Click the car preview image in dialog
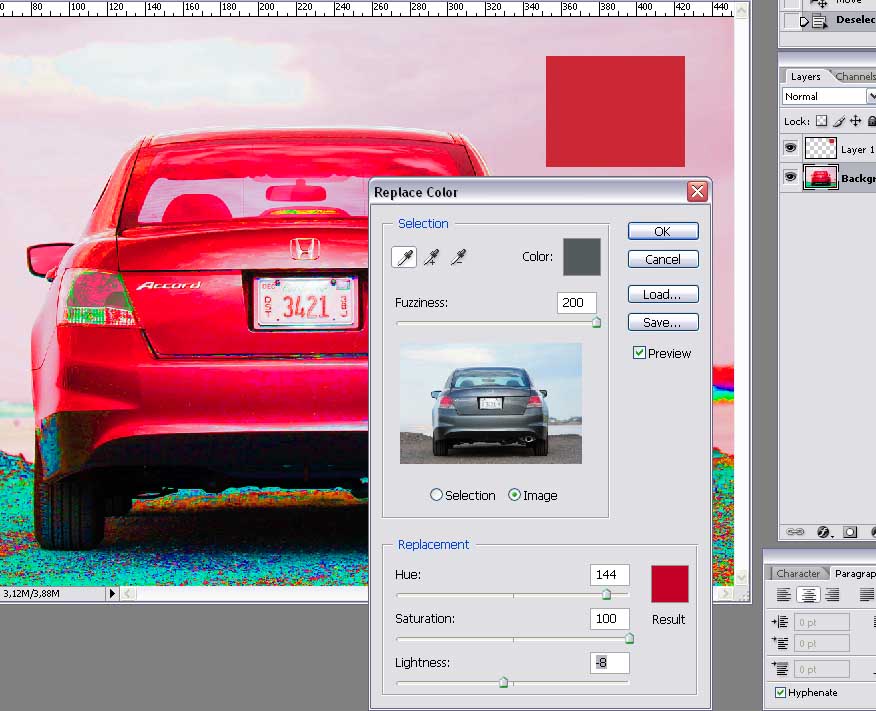876x711 pixels. (x=491, y=403)
